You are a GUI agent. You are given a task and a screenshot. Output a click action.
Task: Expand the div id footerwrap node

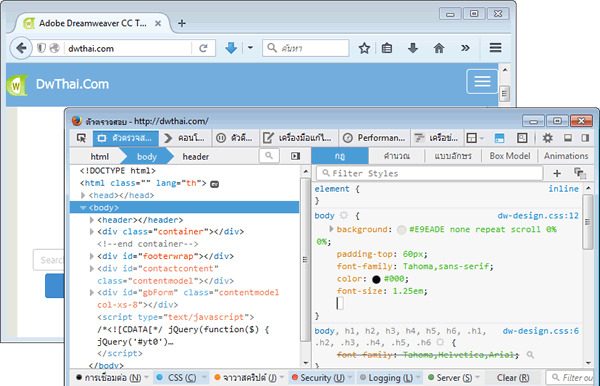tap(91, 256)
